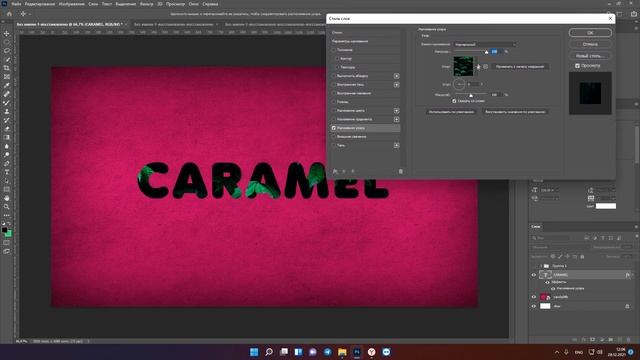The width and height of the screenshot is (640, 360).
Task: Open the Окно menu
Action: click(193, 4)
